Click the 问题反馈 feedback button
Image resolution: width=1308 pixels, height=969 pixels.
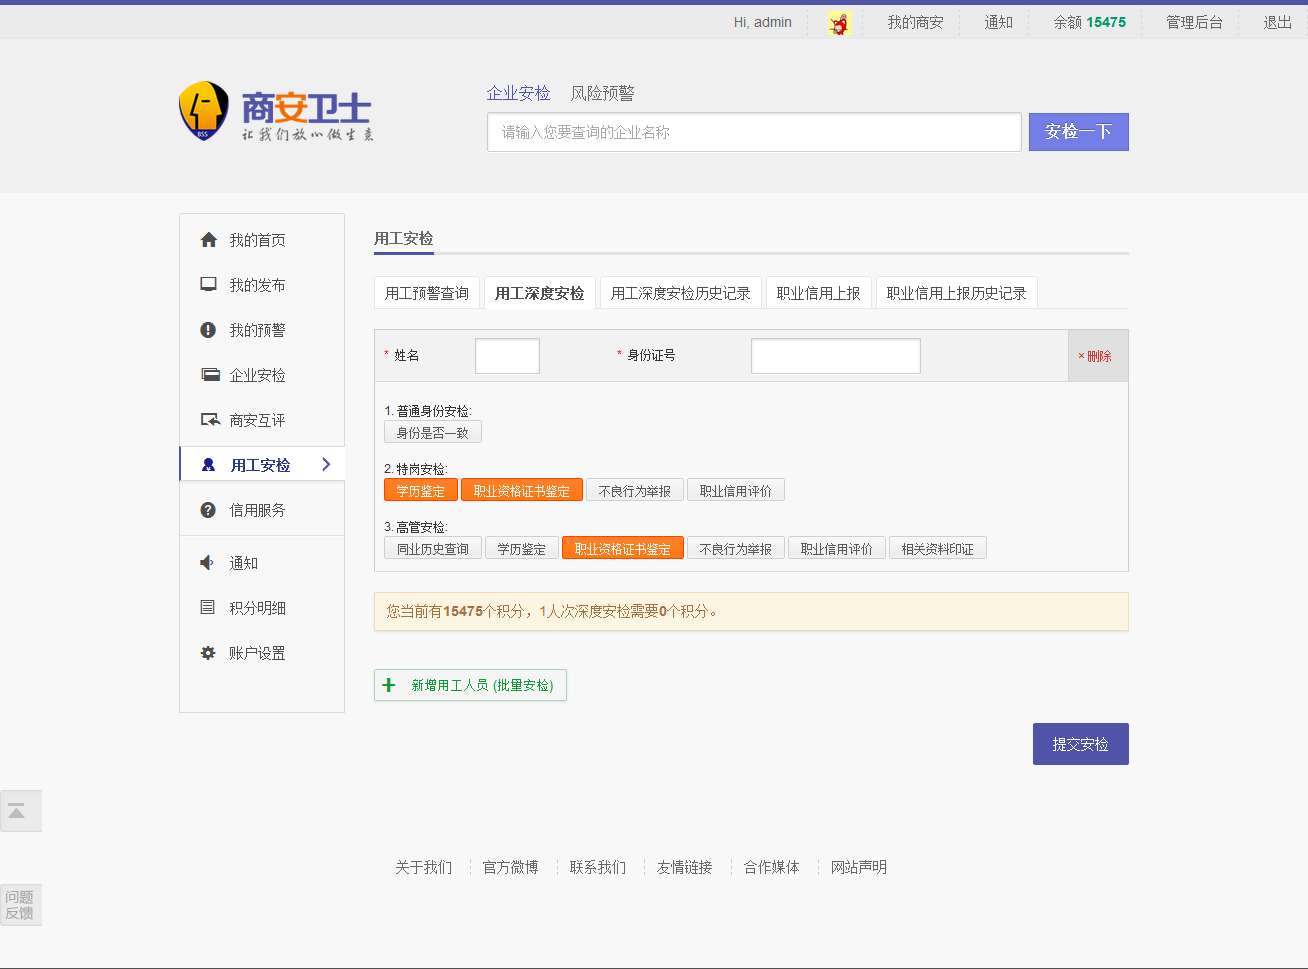pyautogui.click(x=20, y=905)
